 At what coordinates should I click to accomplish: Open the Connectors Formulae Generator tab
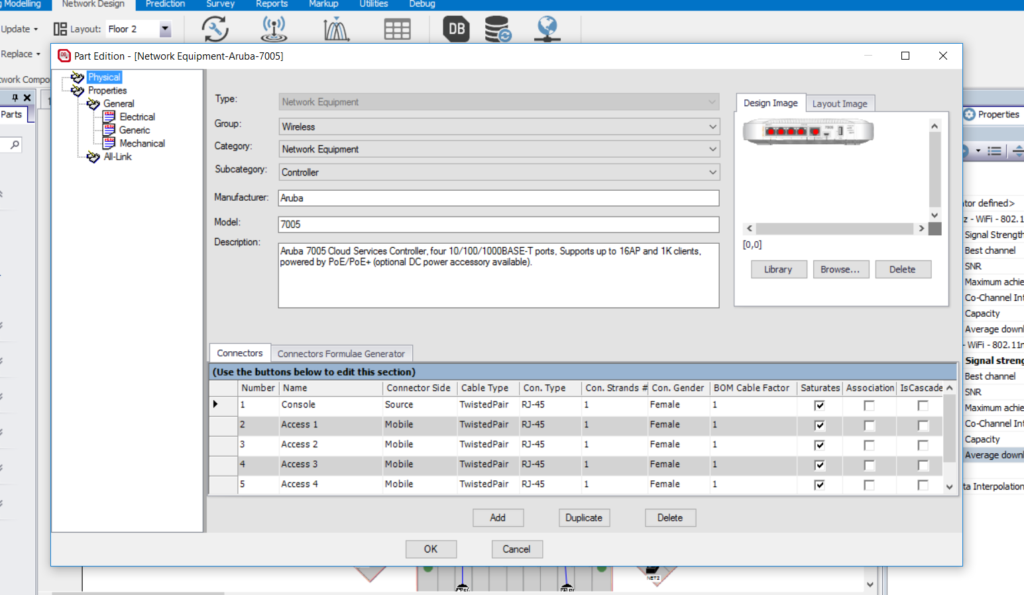[341, 353]
